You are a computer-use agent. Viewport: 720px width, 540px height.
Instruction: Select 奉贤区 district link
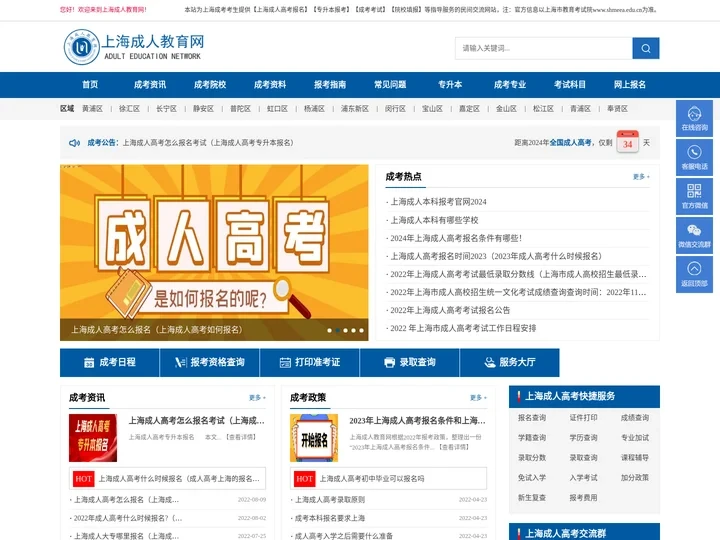(617, 109)
